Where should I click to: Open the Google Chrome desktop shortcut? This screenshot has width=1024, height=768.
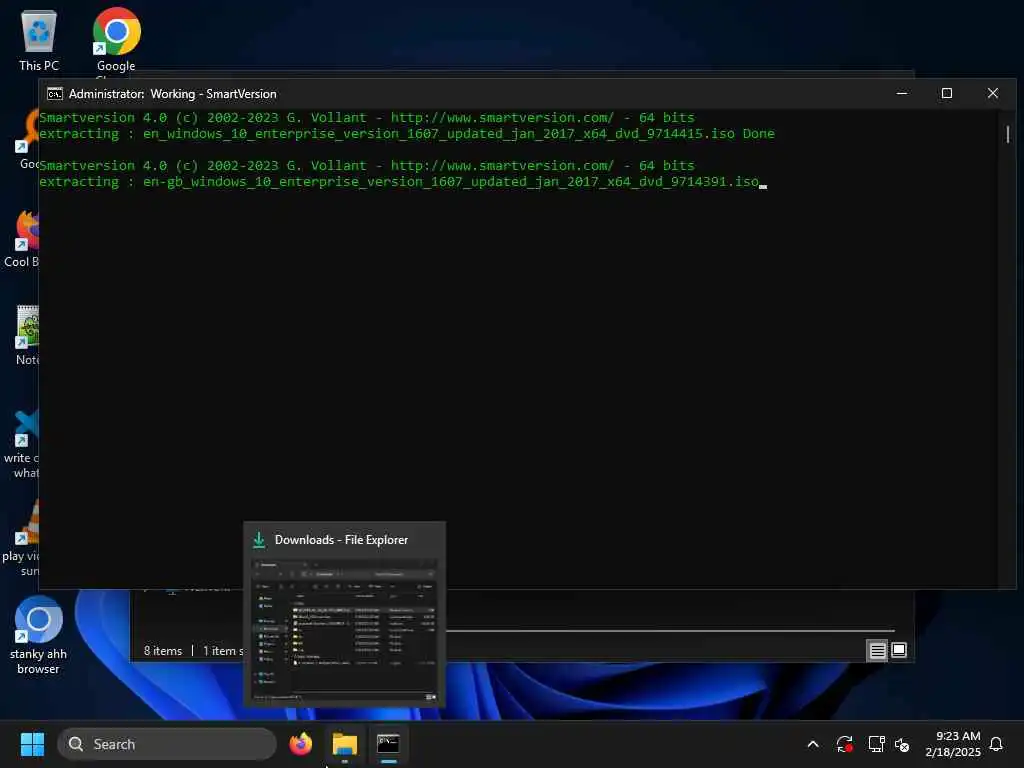coord(116,40)
